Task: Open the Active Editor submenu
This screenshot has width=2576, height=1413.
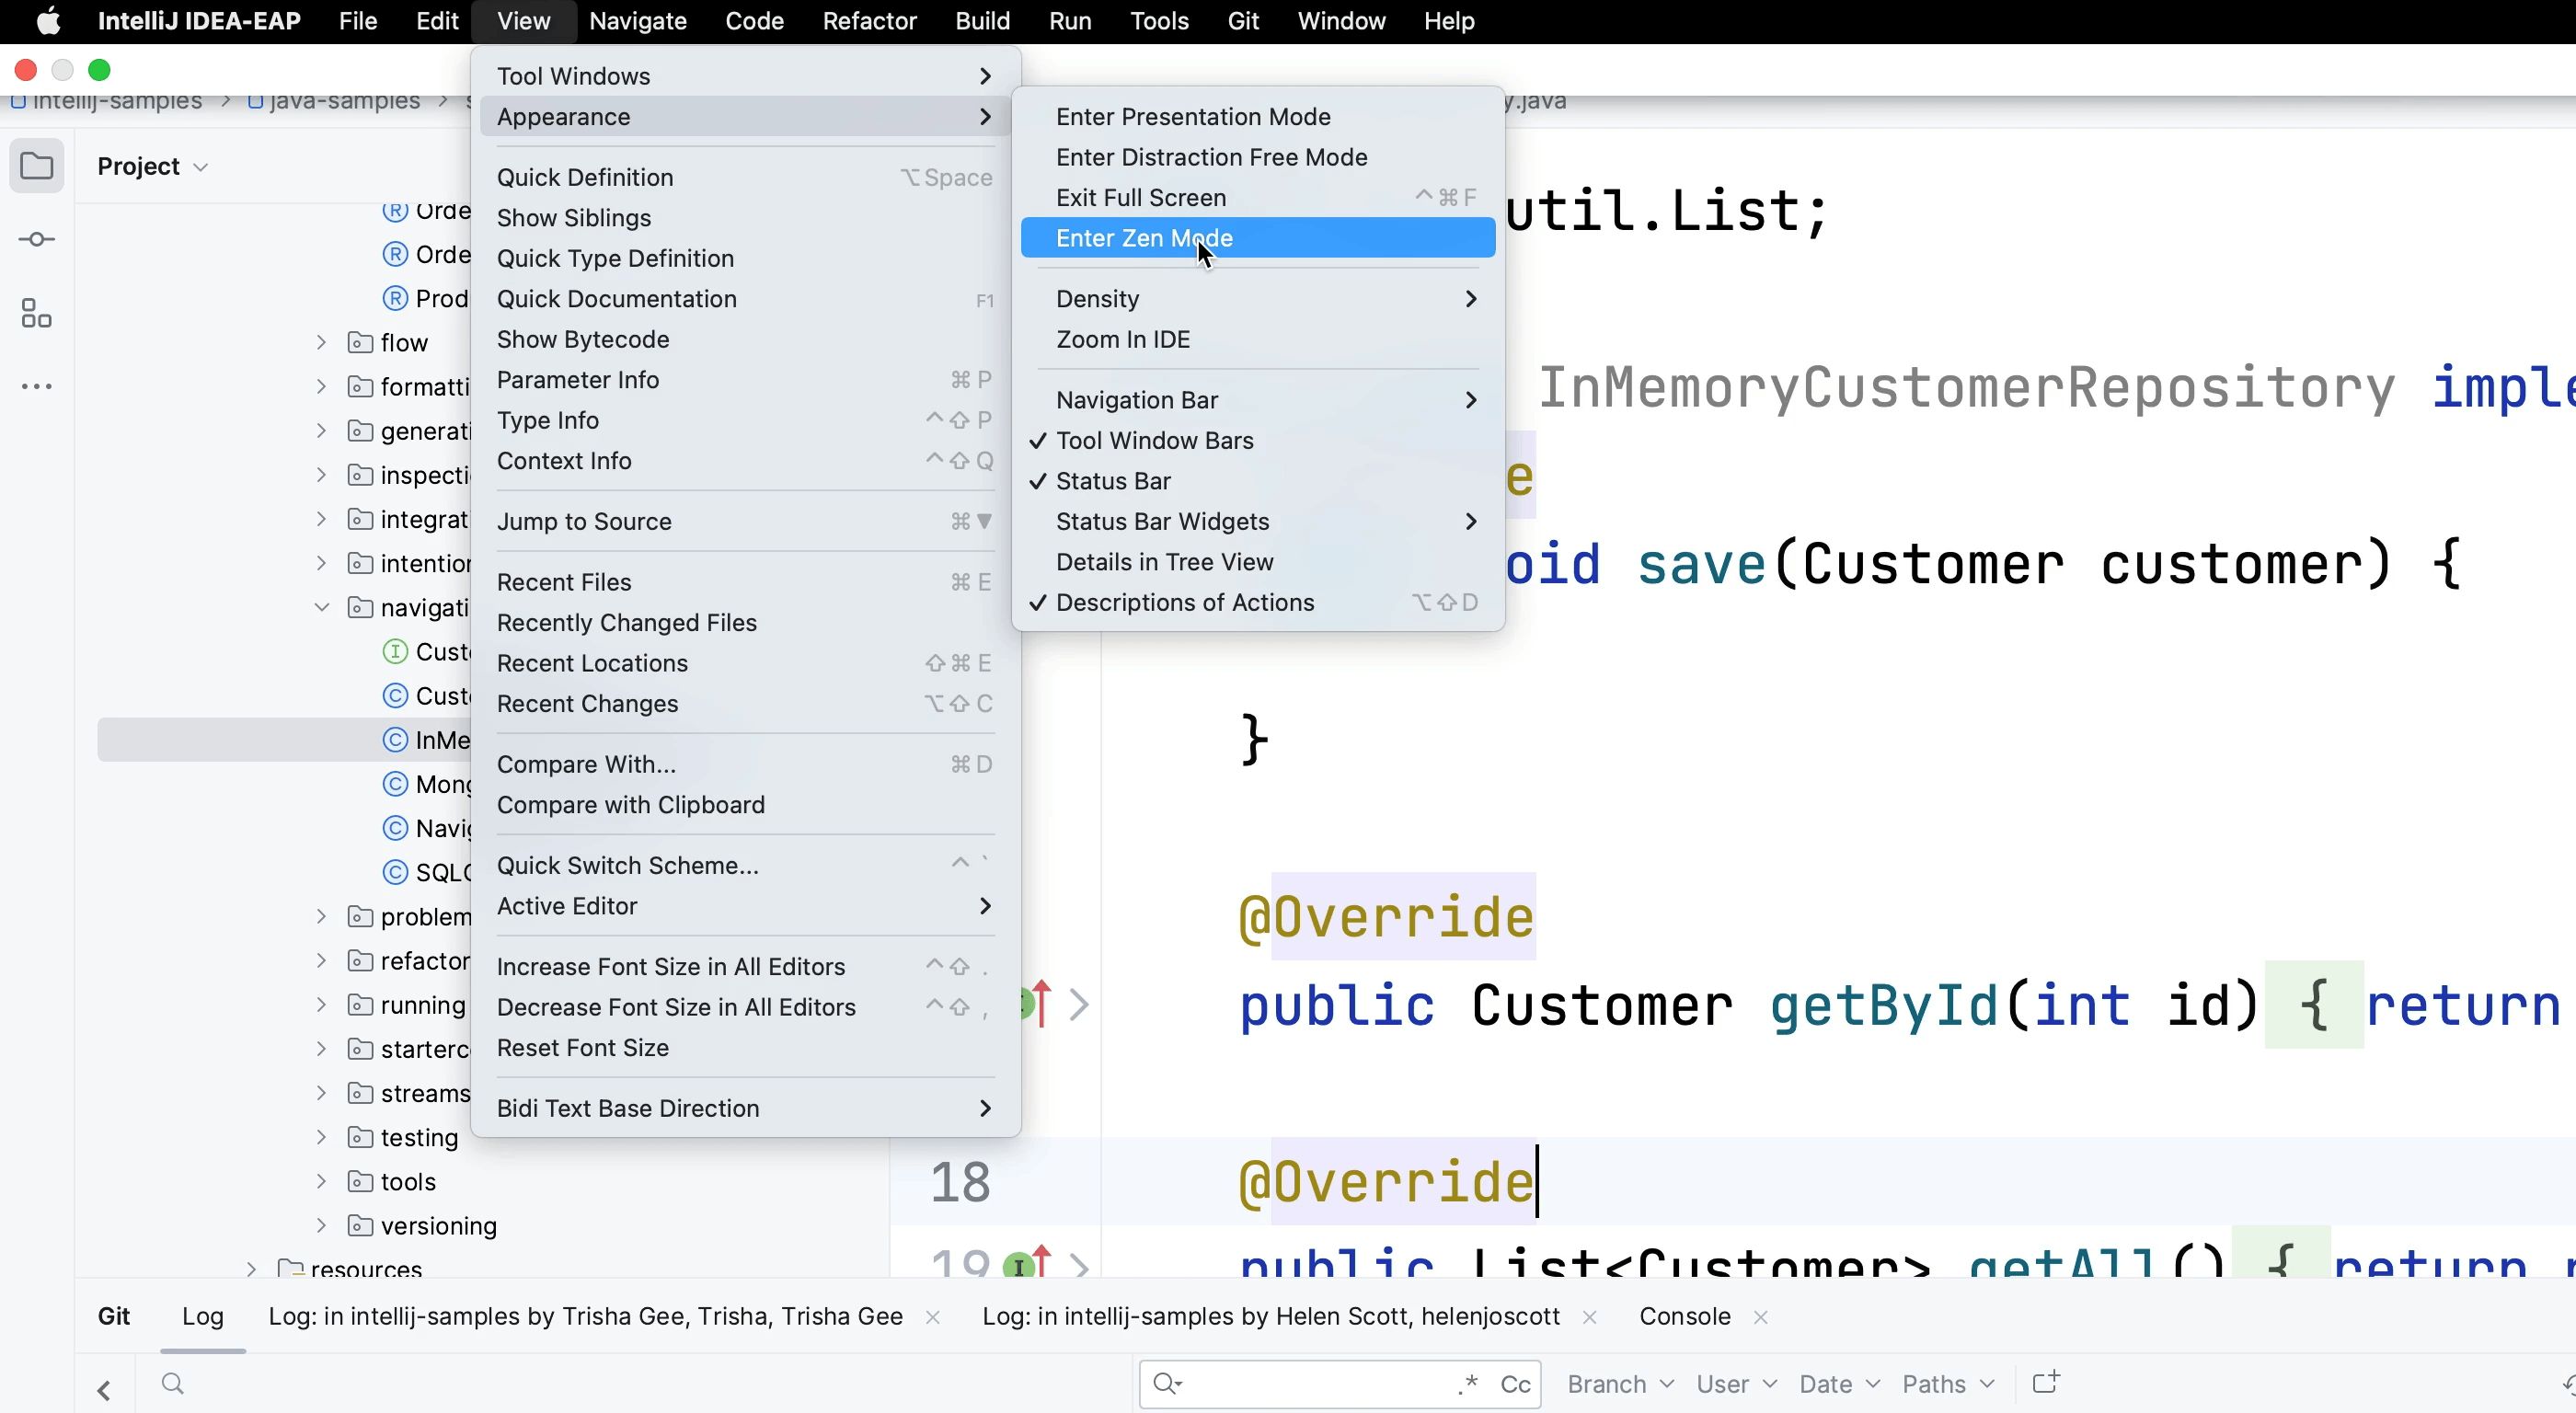Action: [x=745, y=906]
